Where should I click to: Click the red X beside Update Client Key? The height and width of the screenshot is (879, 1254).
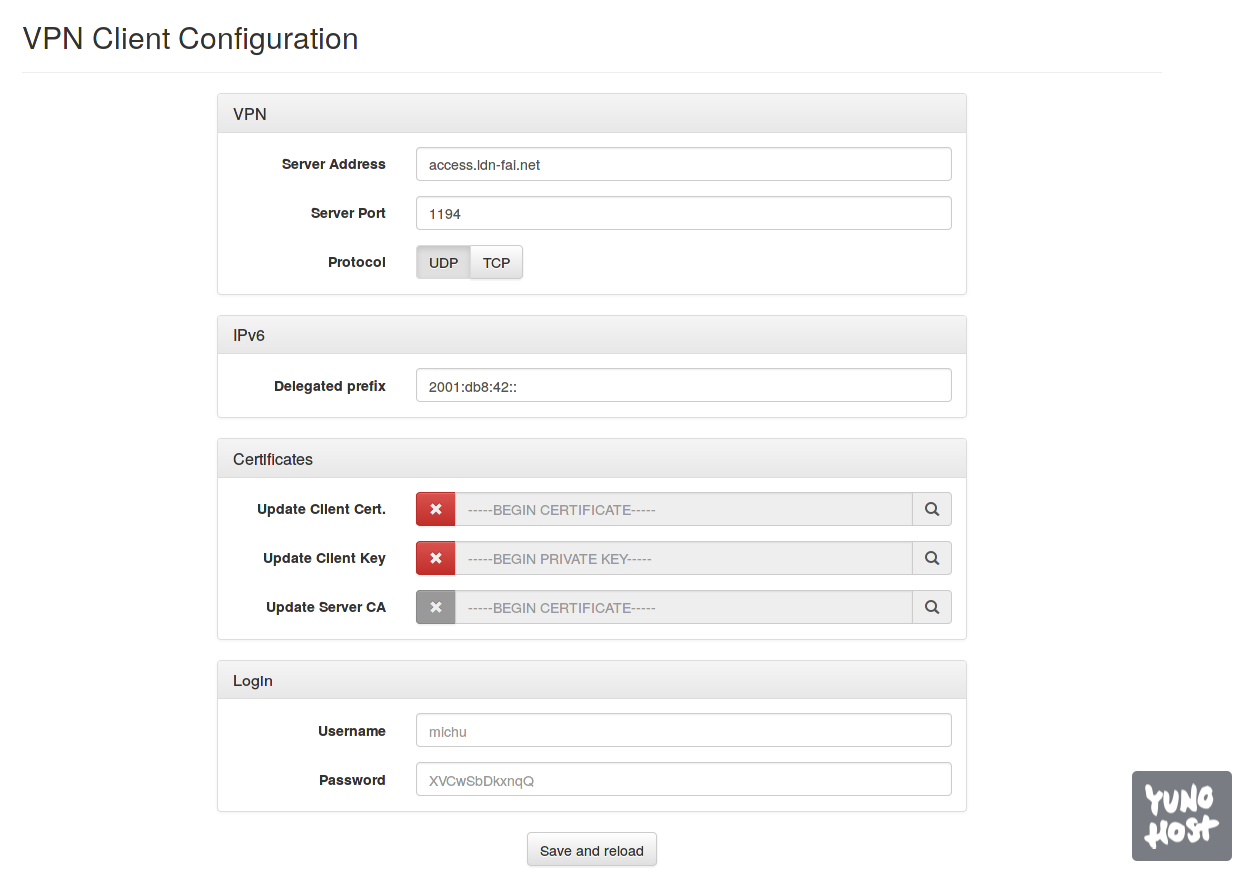click(x=435, y=558)
